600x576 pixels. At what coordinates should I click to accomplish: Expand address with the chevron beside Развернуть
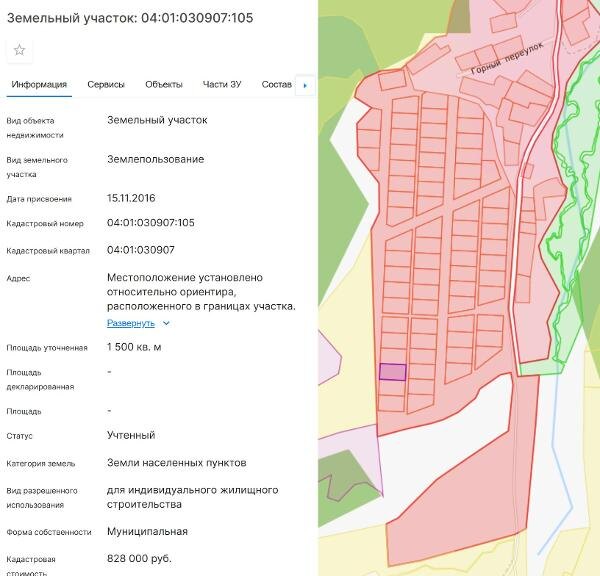(x=166, y=323)
